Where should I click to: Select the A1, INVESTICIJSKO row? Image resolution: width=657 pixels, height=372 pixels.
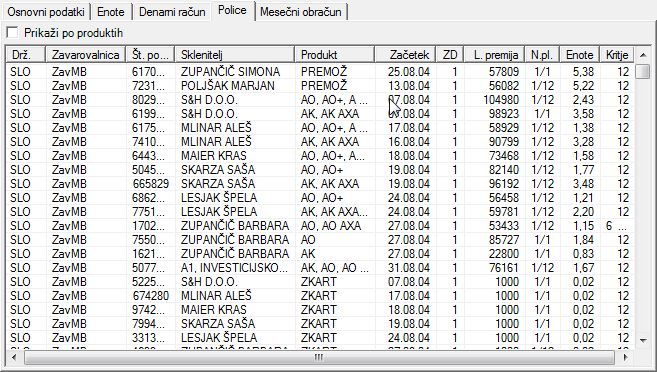320,268
